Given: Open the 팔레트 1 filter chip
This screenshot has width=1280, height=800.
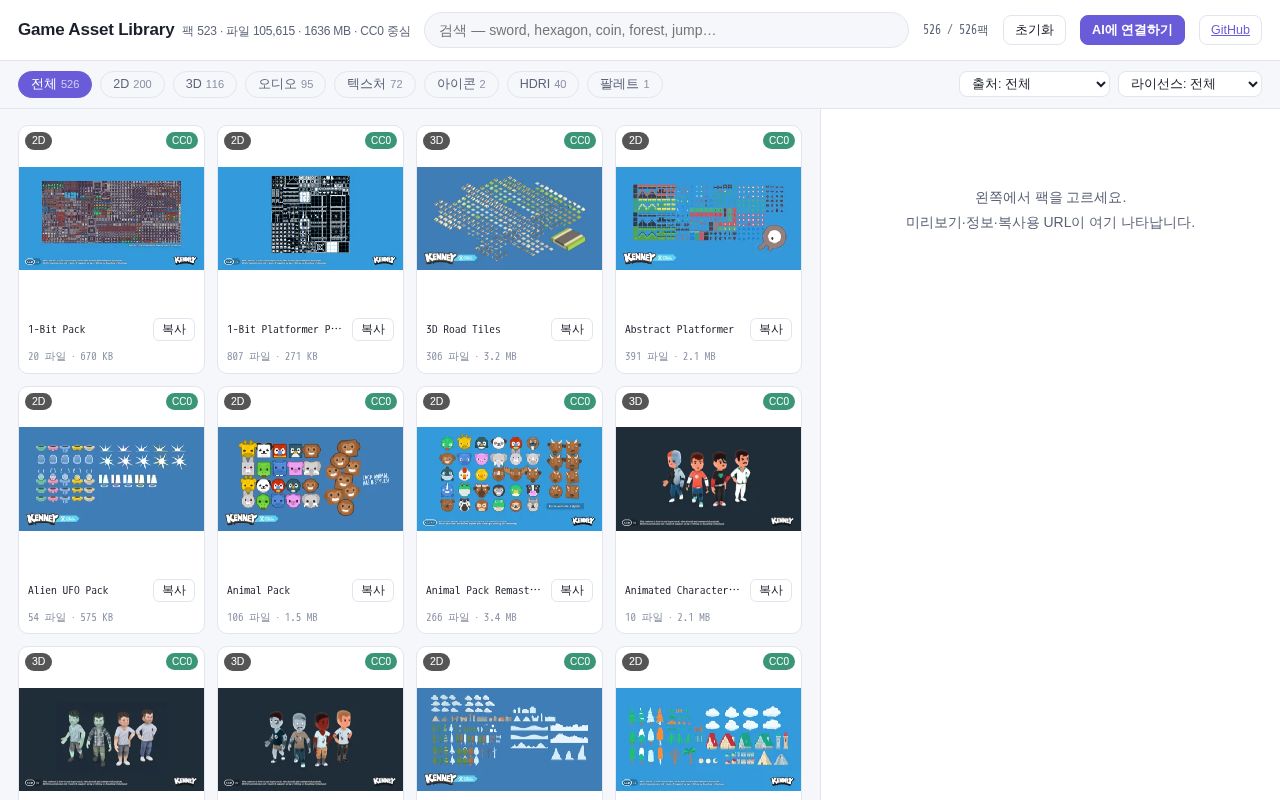Looking at the screenshot, I should pos(625,84).
